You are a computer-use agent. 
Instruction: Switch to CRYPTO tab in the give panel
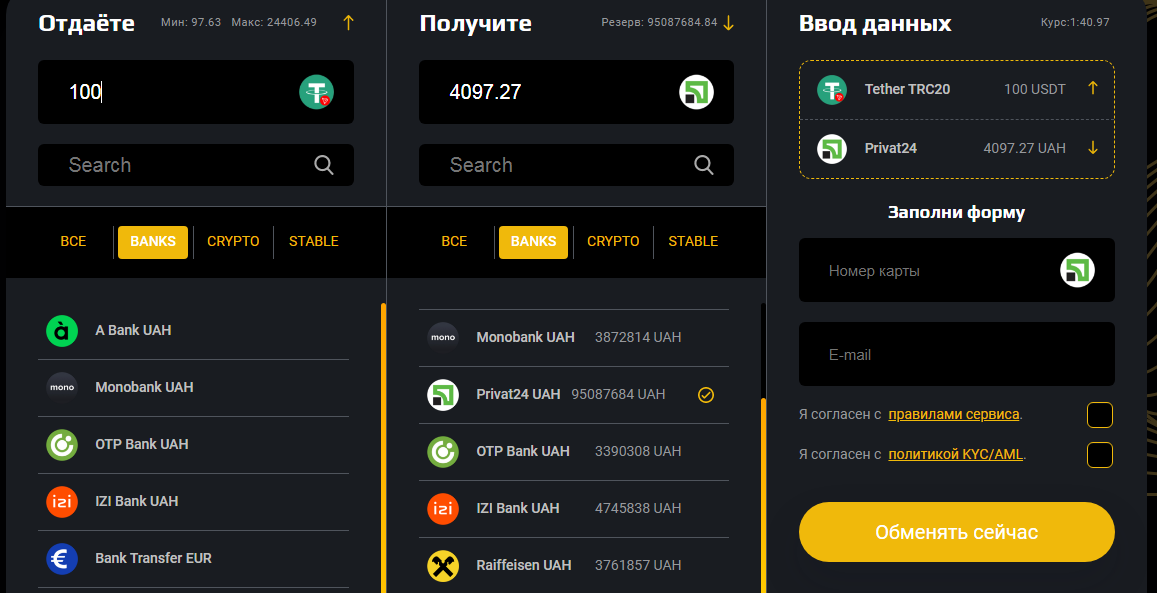click(x=233, y=241)
